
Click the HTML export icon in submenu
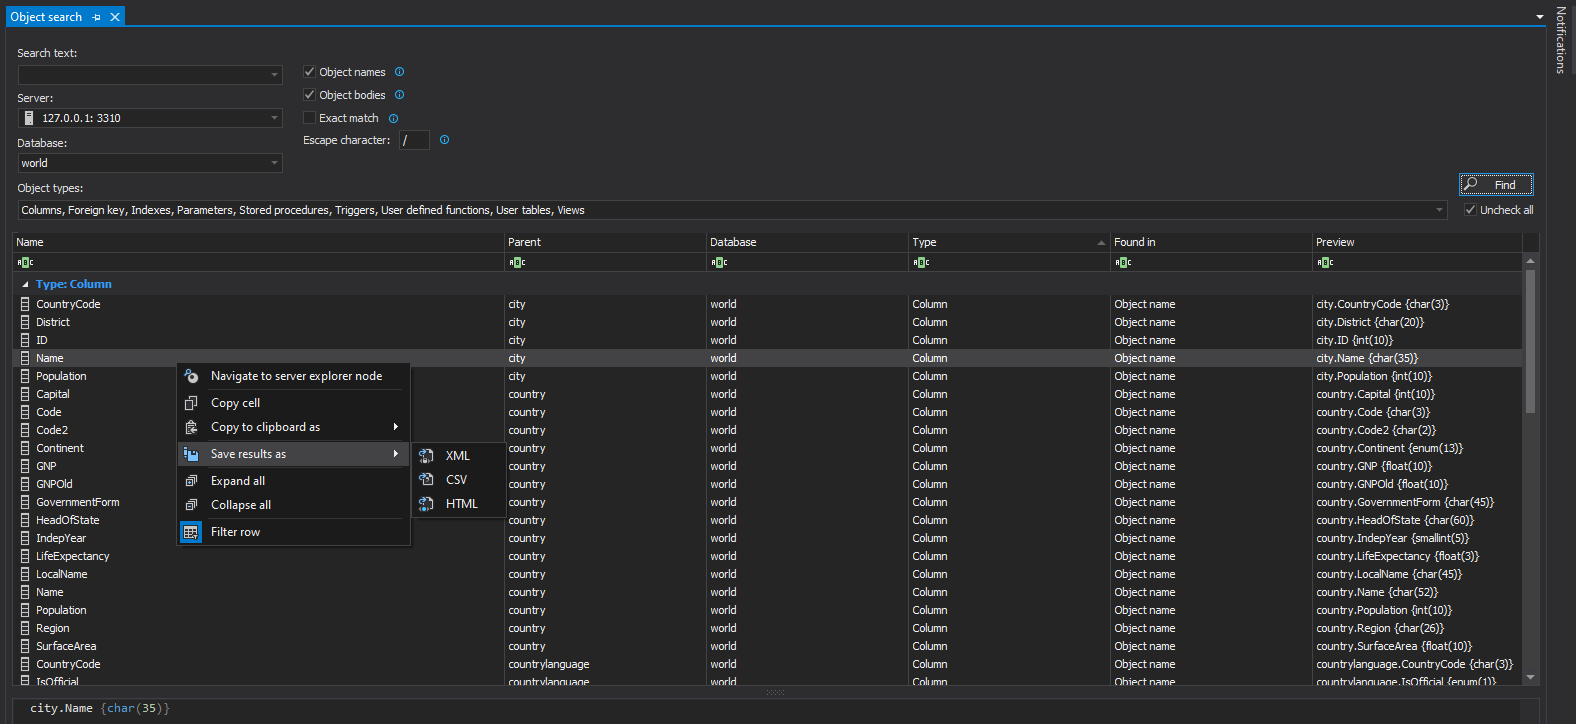point(426,503)
